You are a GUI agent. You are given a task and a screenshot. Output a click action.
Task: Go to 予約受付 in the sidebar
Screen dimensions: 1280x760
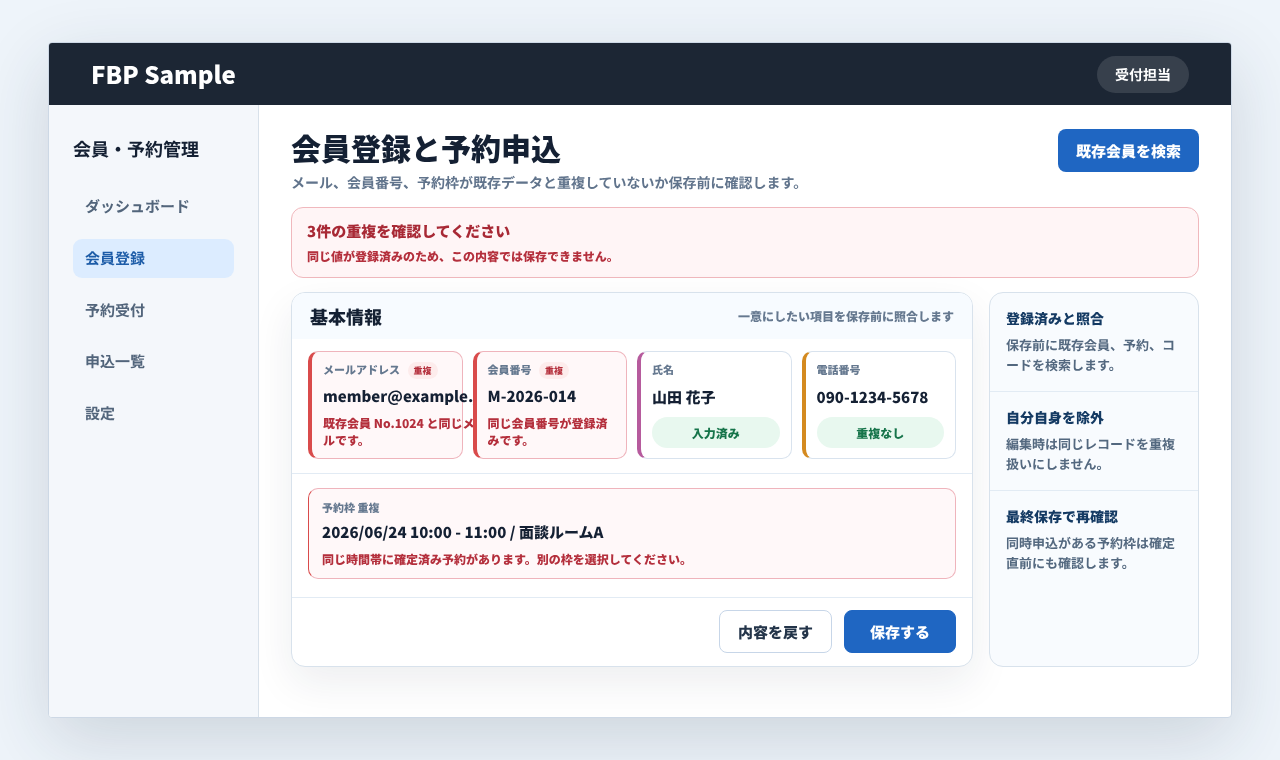point(153,310)
